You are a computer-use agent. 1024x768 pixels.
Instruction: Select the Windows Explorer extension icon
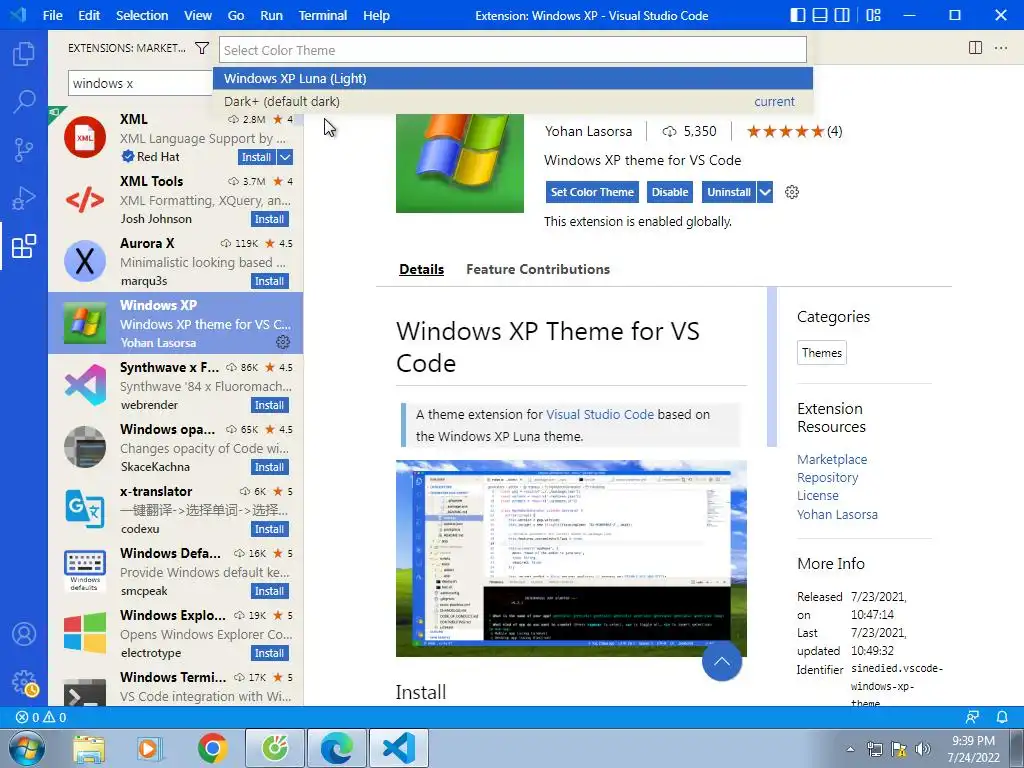85,633
